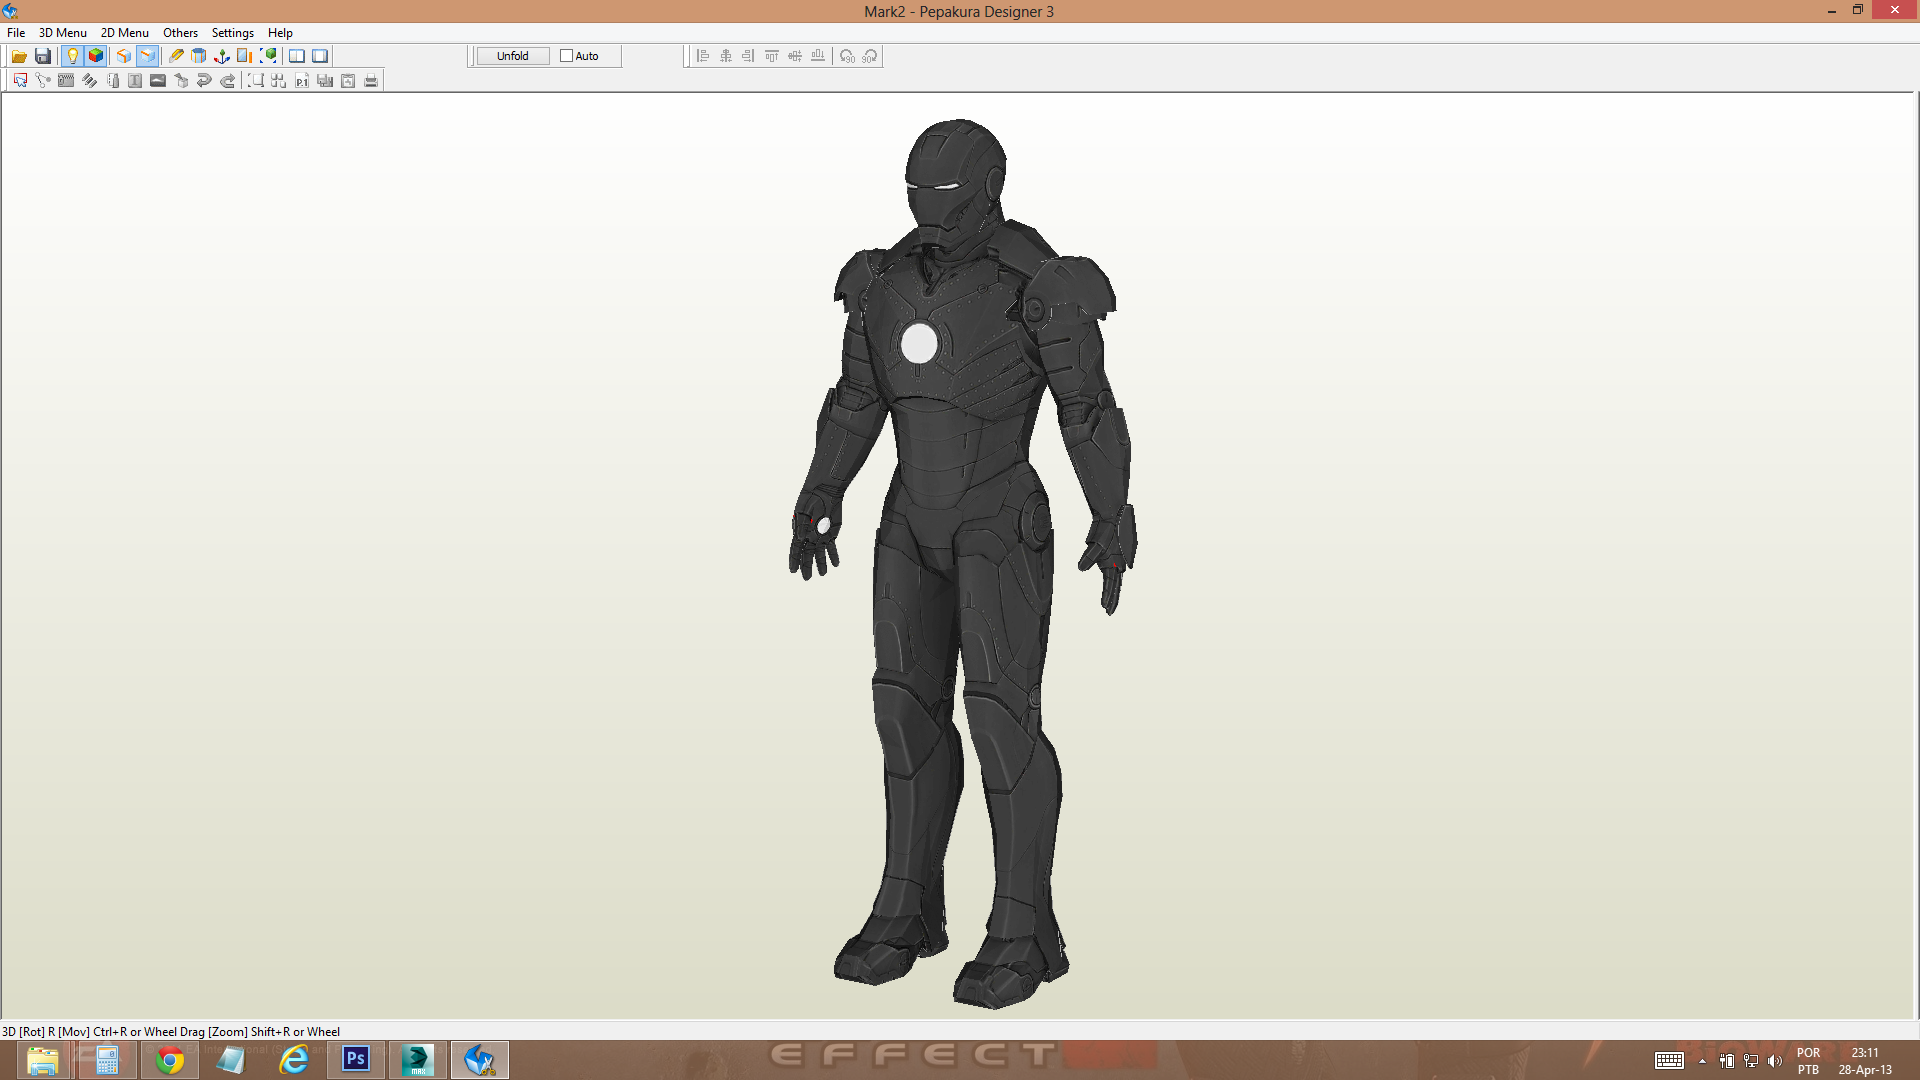Viewport: 1920px width, 1080px height.
Task: Open the Settings menu
Action: coord(233,33)
